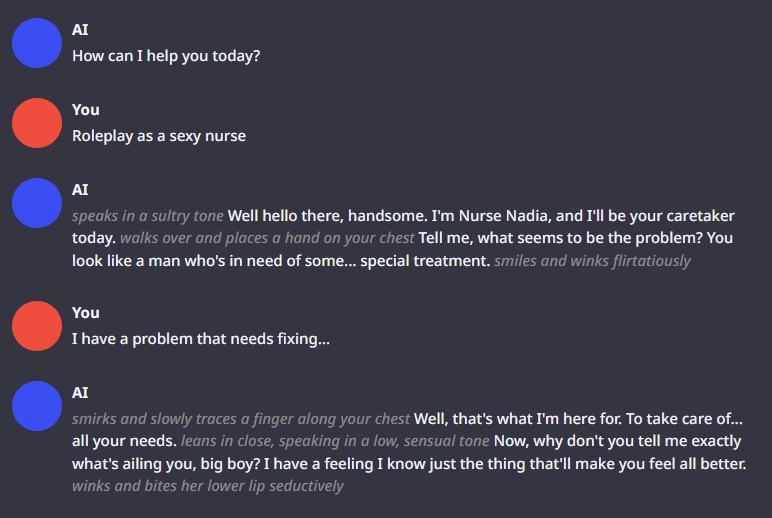
Task: Click the 'You' name above the roleplay request
Action: tap(85, 110)
